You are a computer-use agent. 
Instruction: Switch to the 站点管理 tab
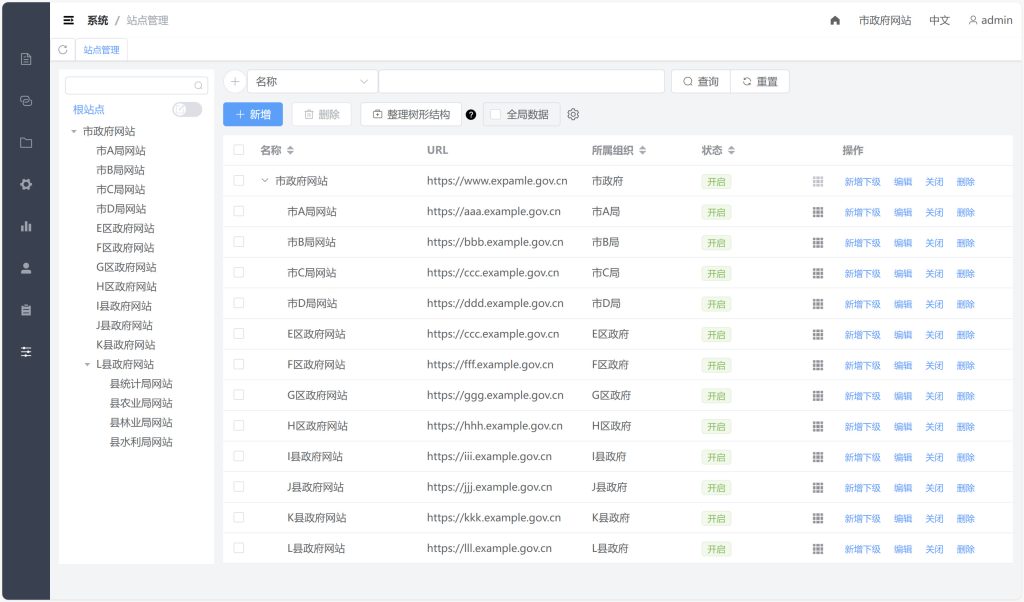101,50
